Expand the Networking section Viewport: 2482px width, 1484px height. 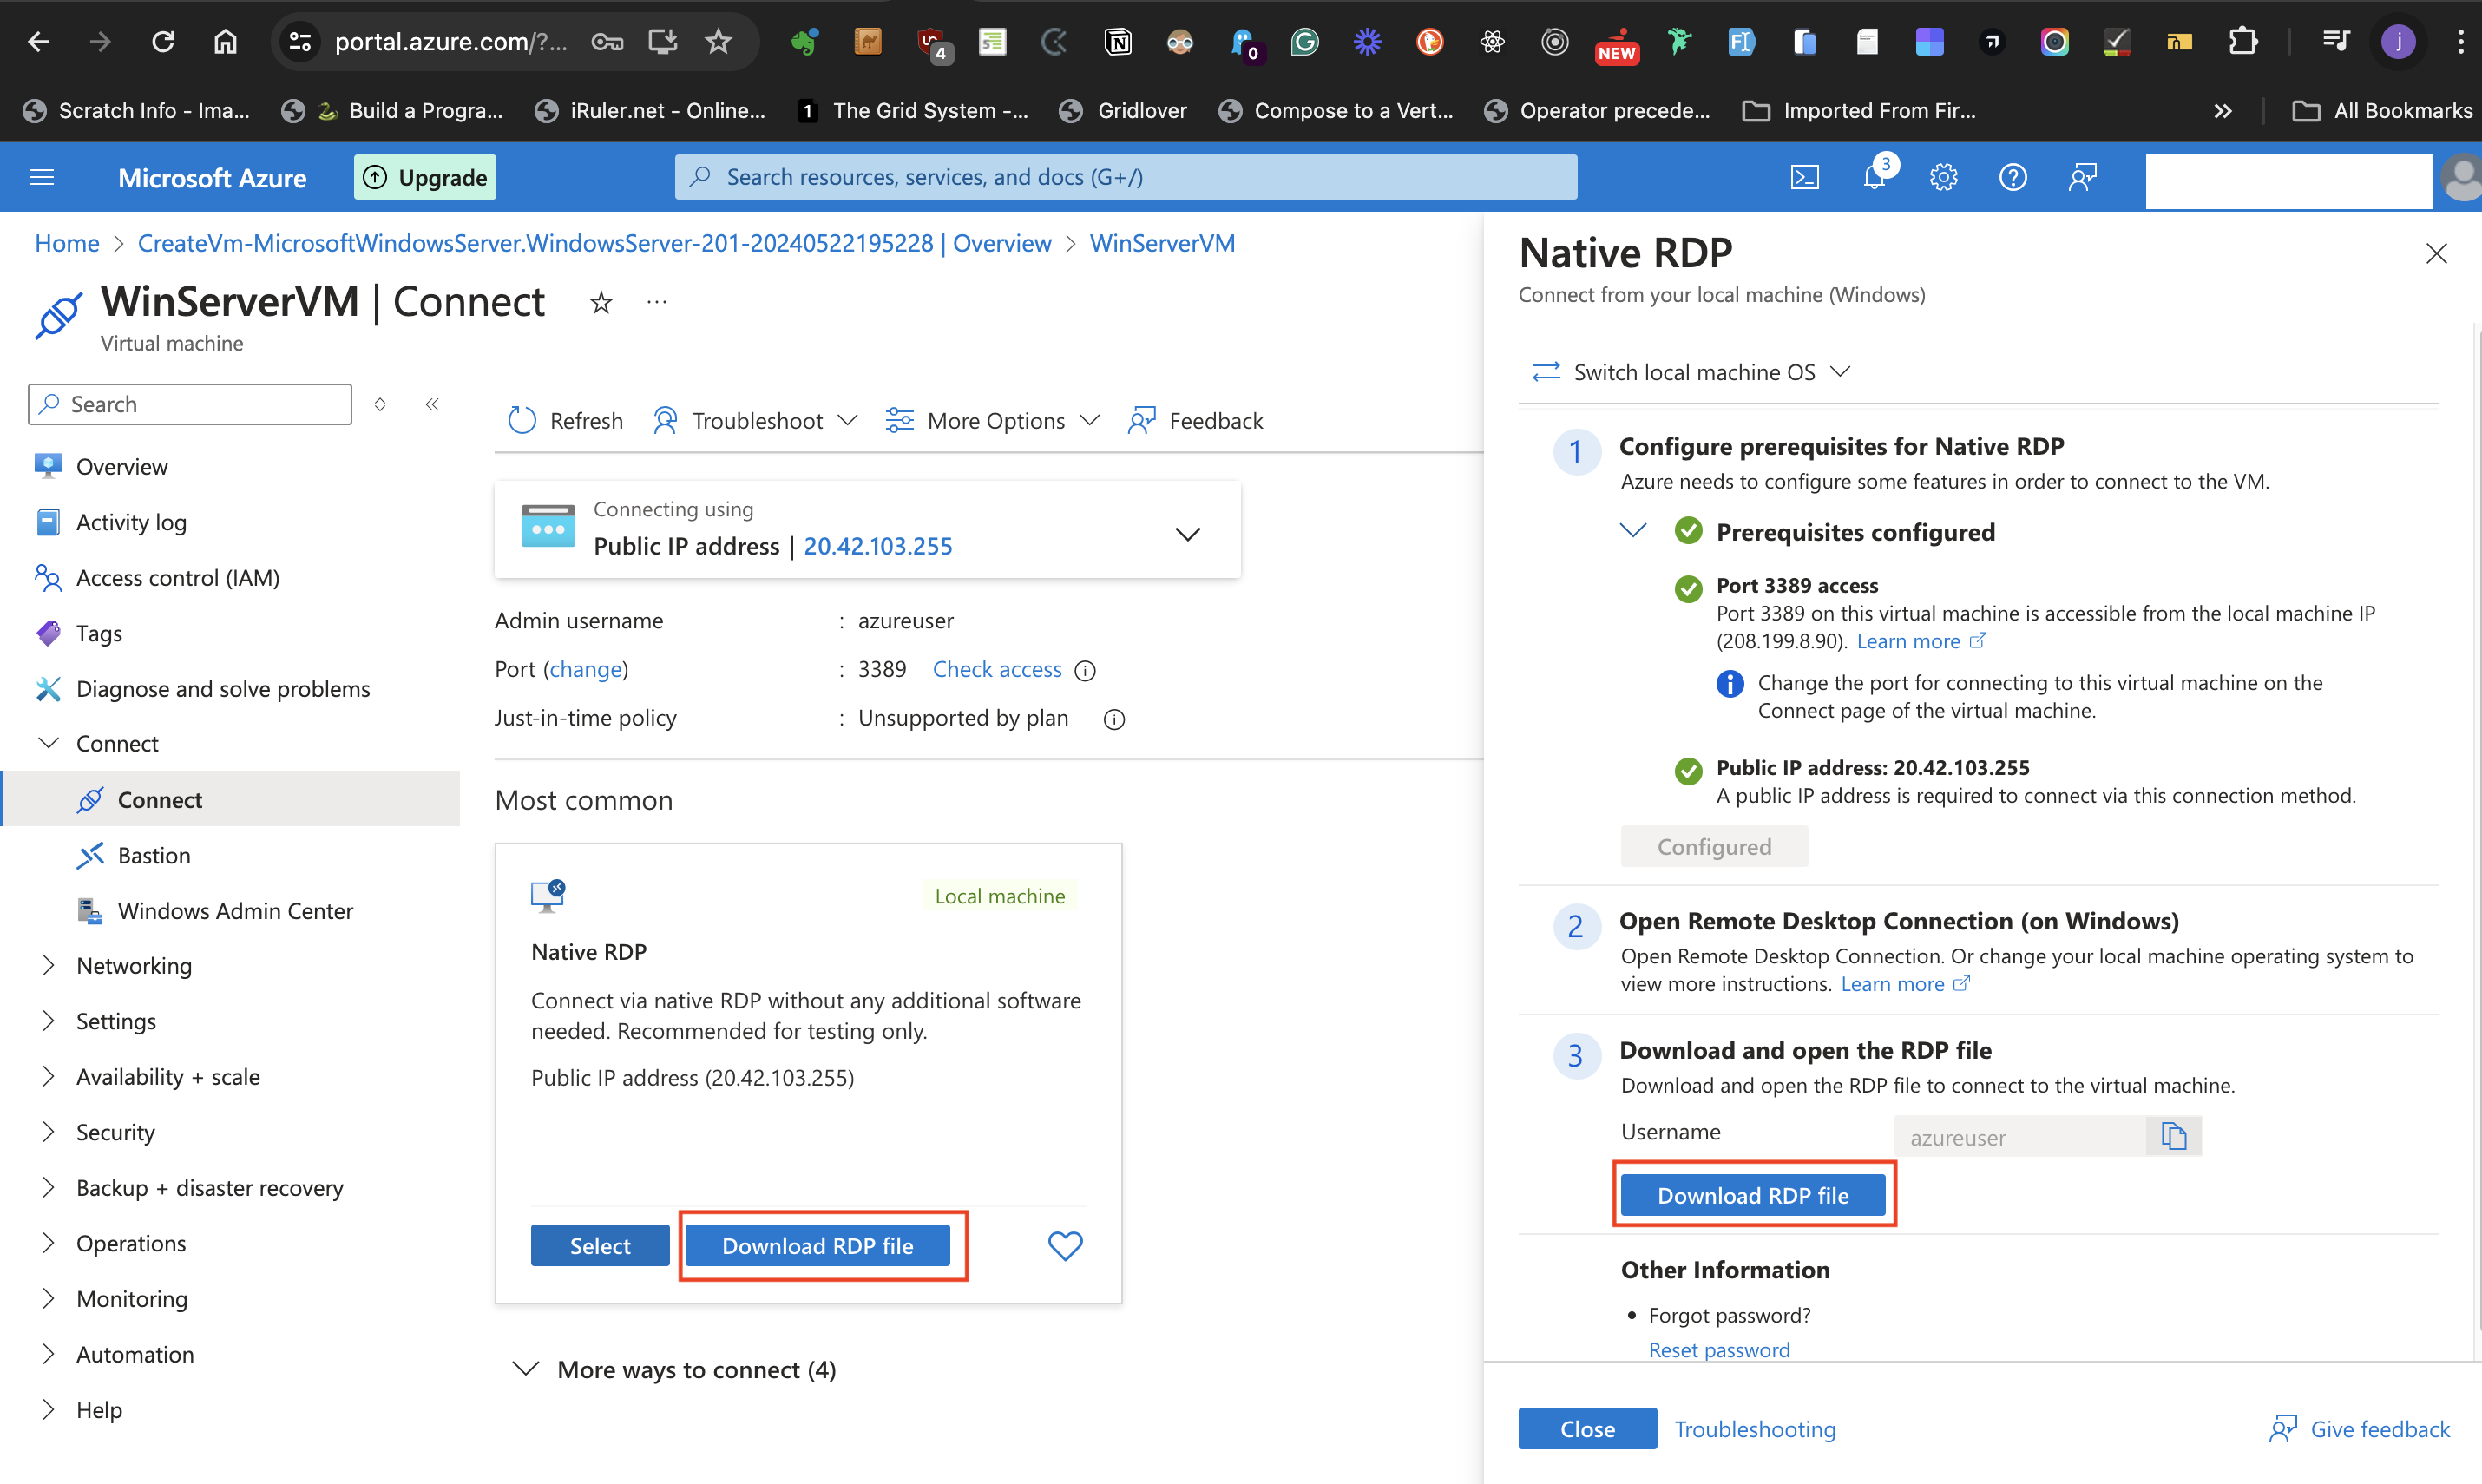pos(134,965)
